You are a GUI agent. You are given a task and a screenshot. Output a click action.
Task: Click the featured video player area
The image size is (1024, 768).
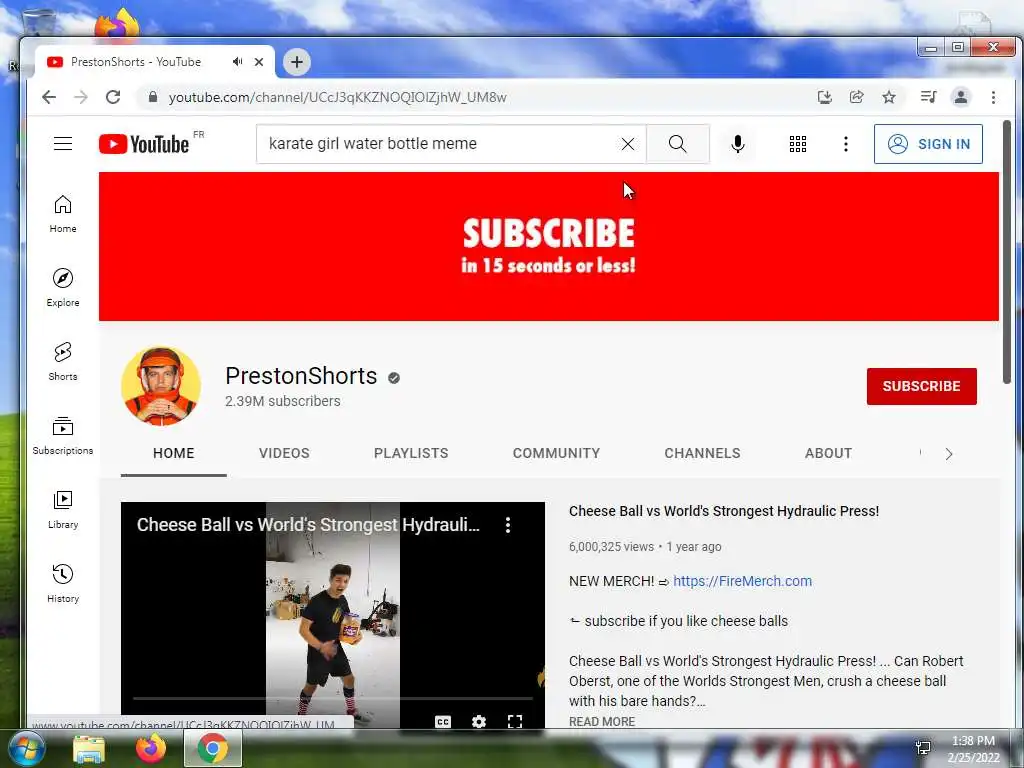point(333,614)
